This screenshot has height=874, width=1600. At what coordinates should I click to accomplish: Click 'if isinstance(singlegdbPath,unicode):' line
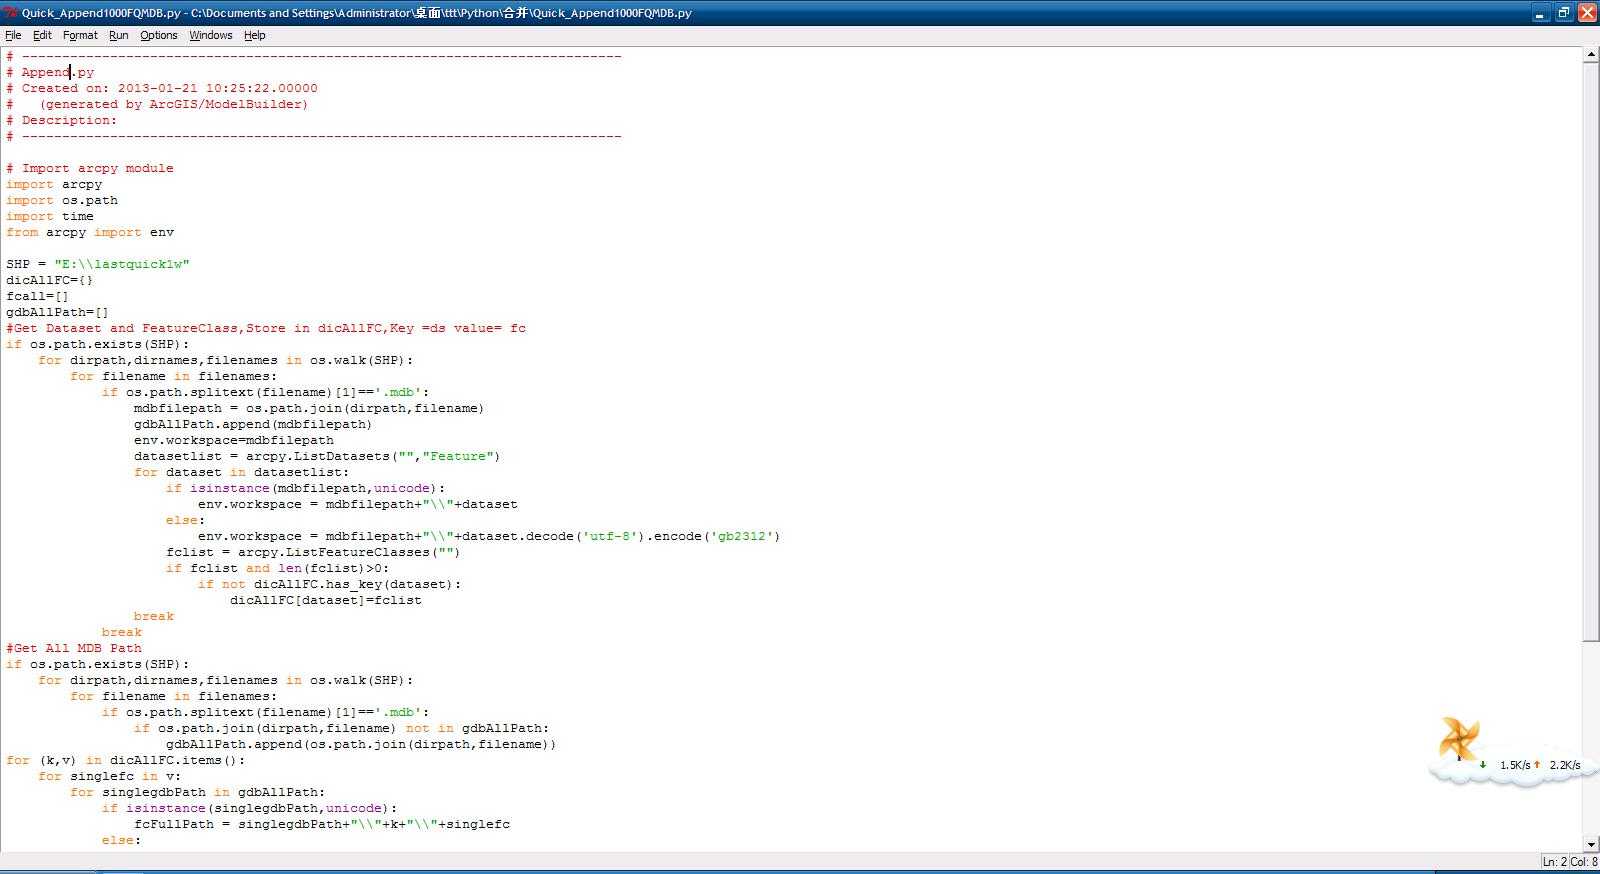click(249, 808)
